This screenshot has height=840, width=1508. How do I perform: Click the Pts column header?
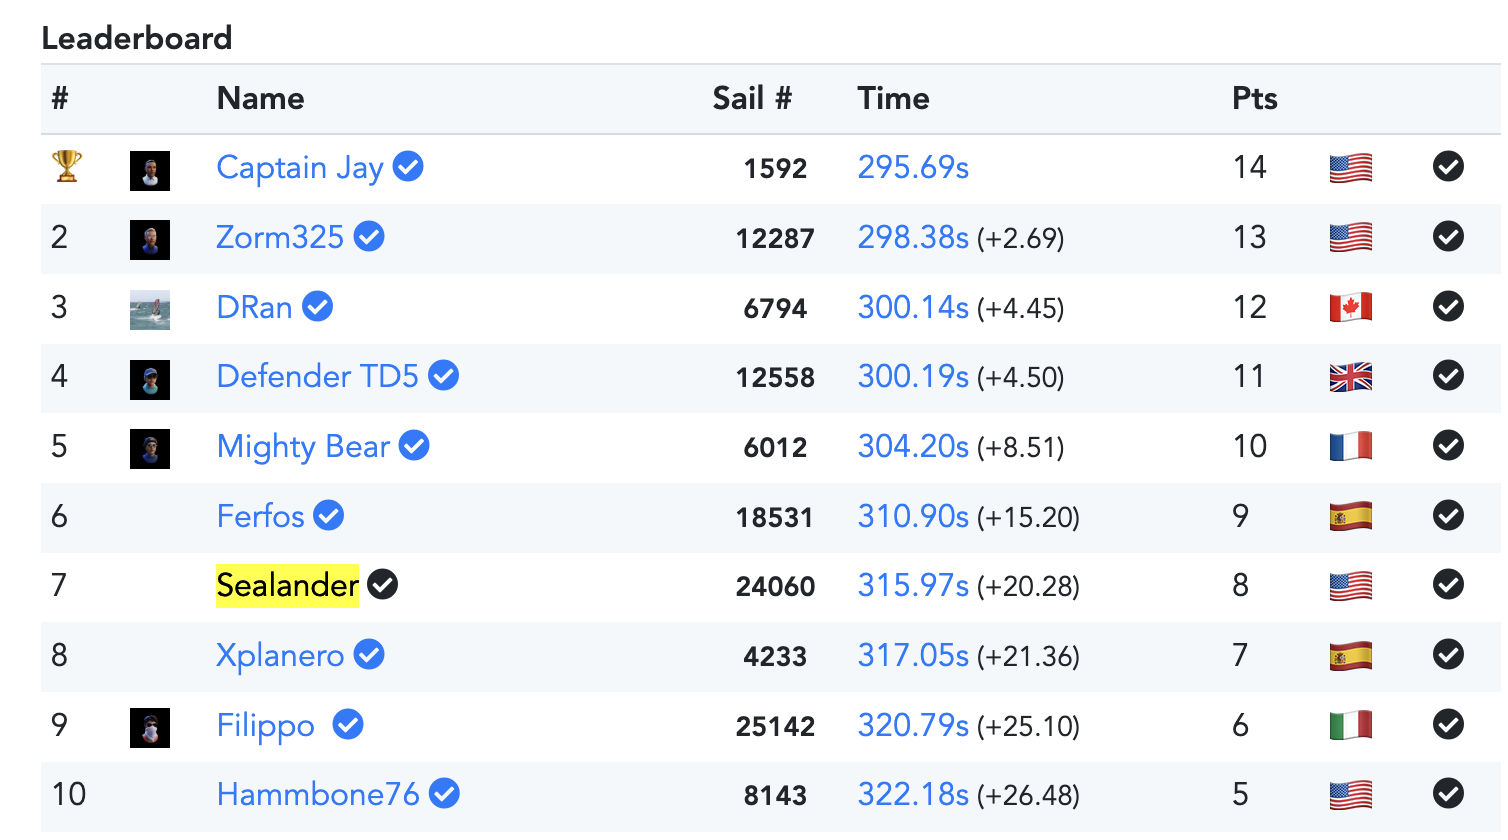coord(1254,98)
